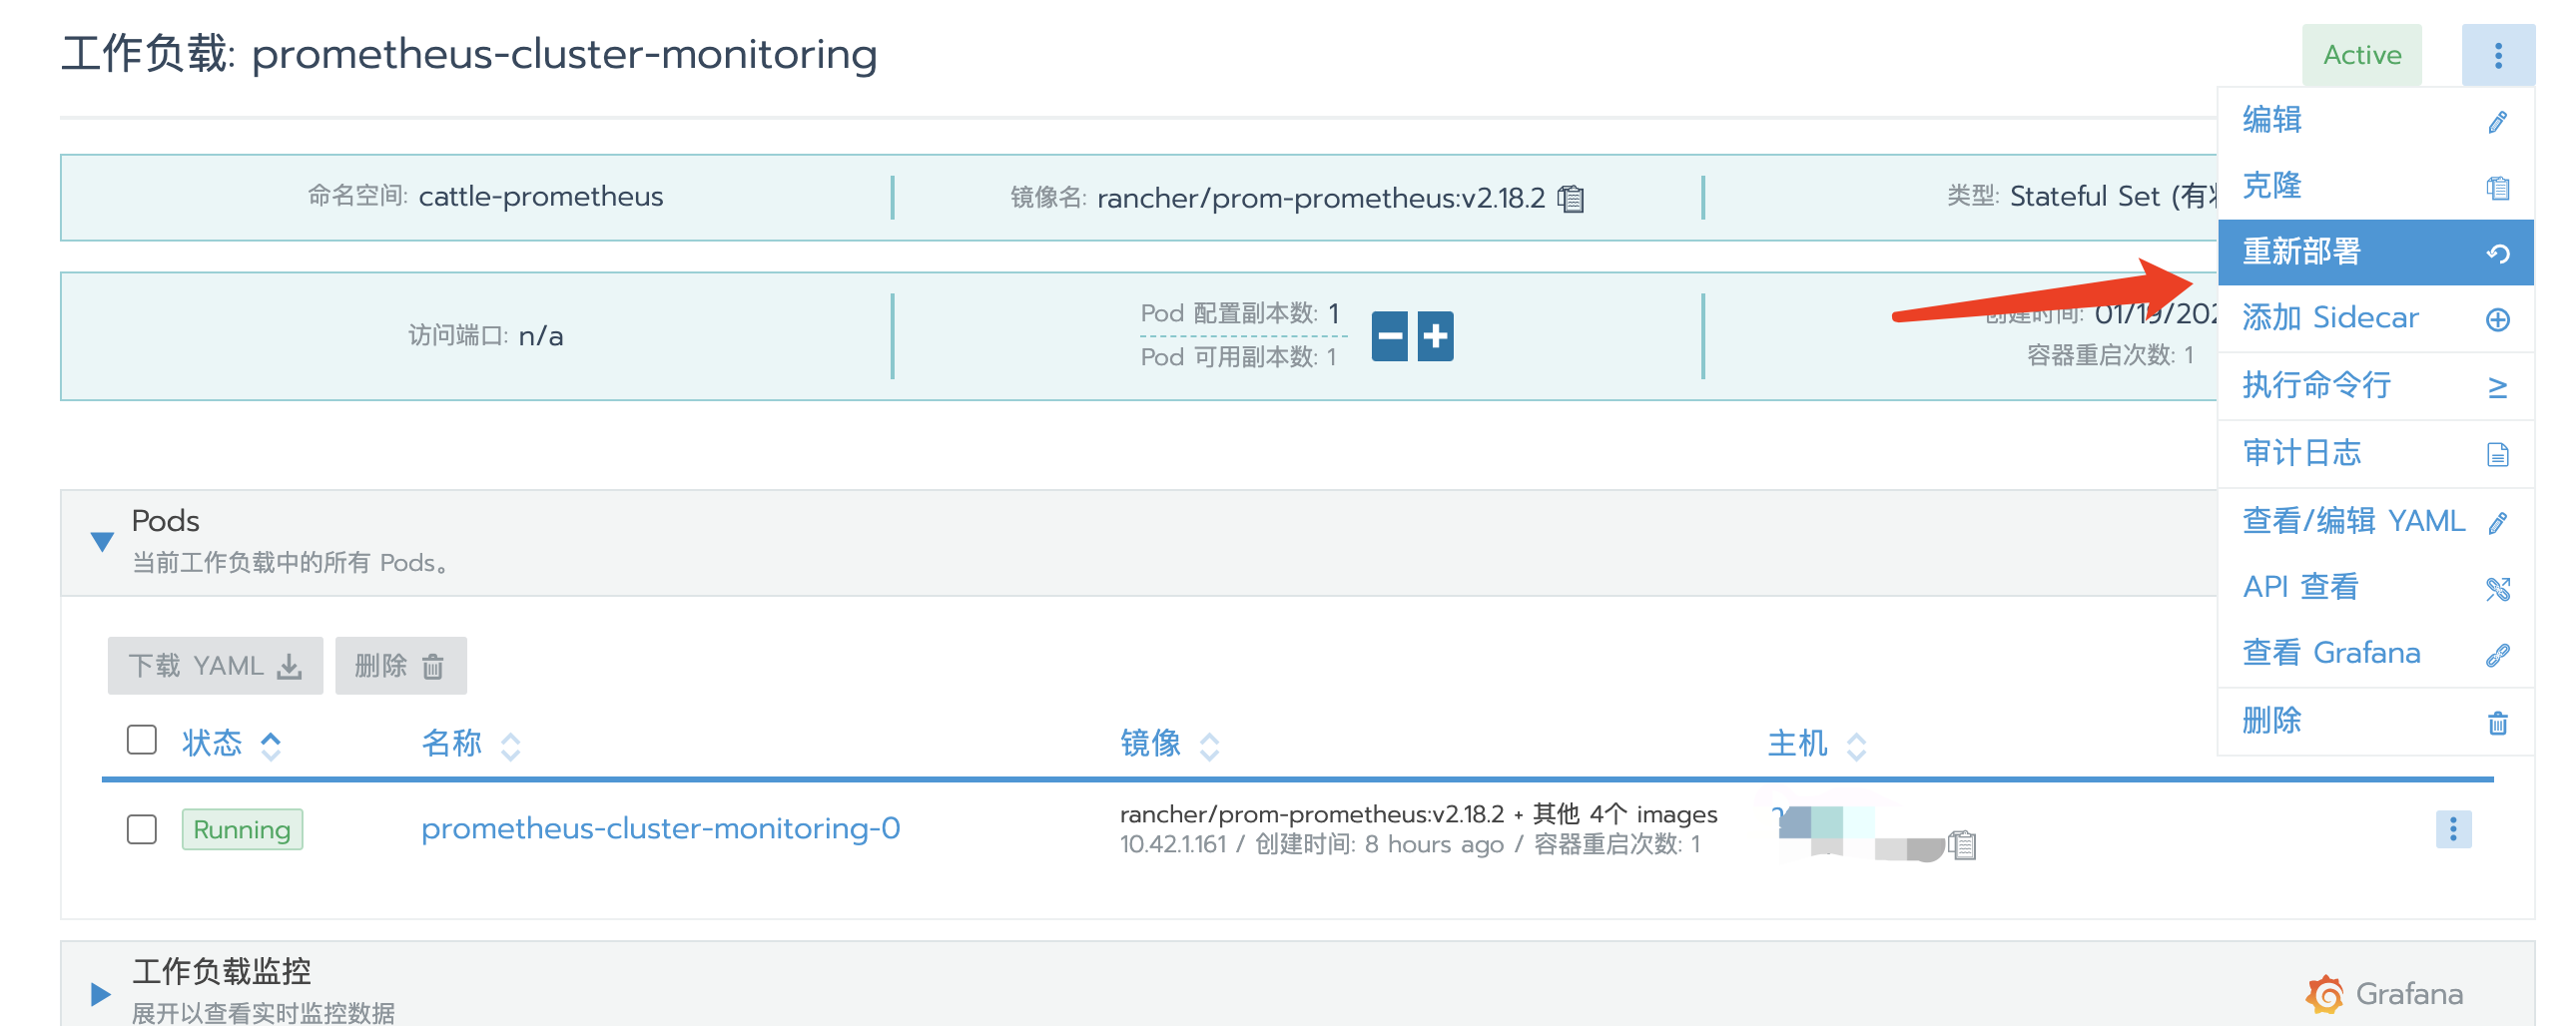Click the Pod 配置副本数 value
The height and width of the screenshot is (1026, 2576).
(1333, 313)
